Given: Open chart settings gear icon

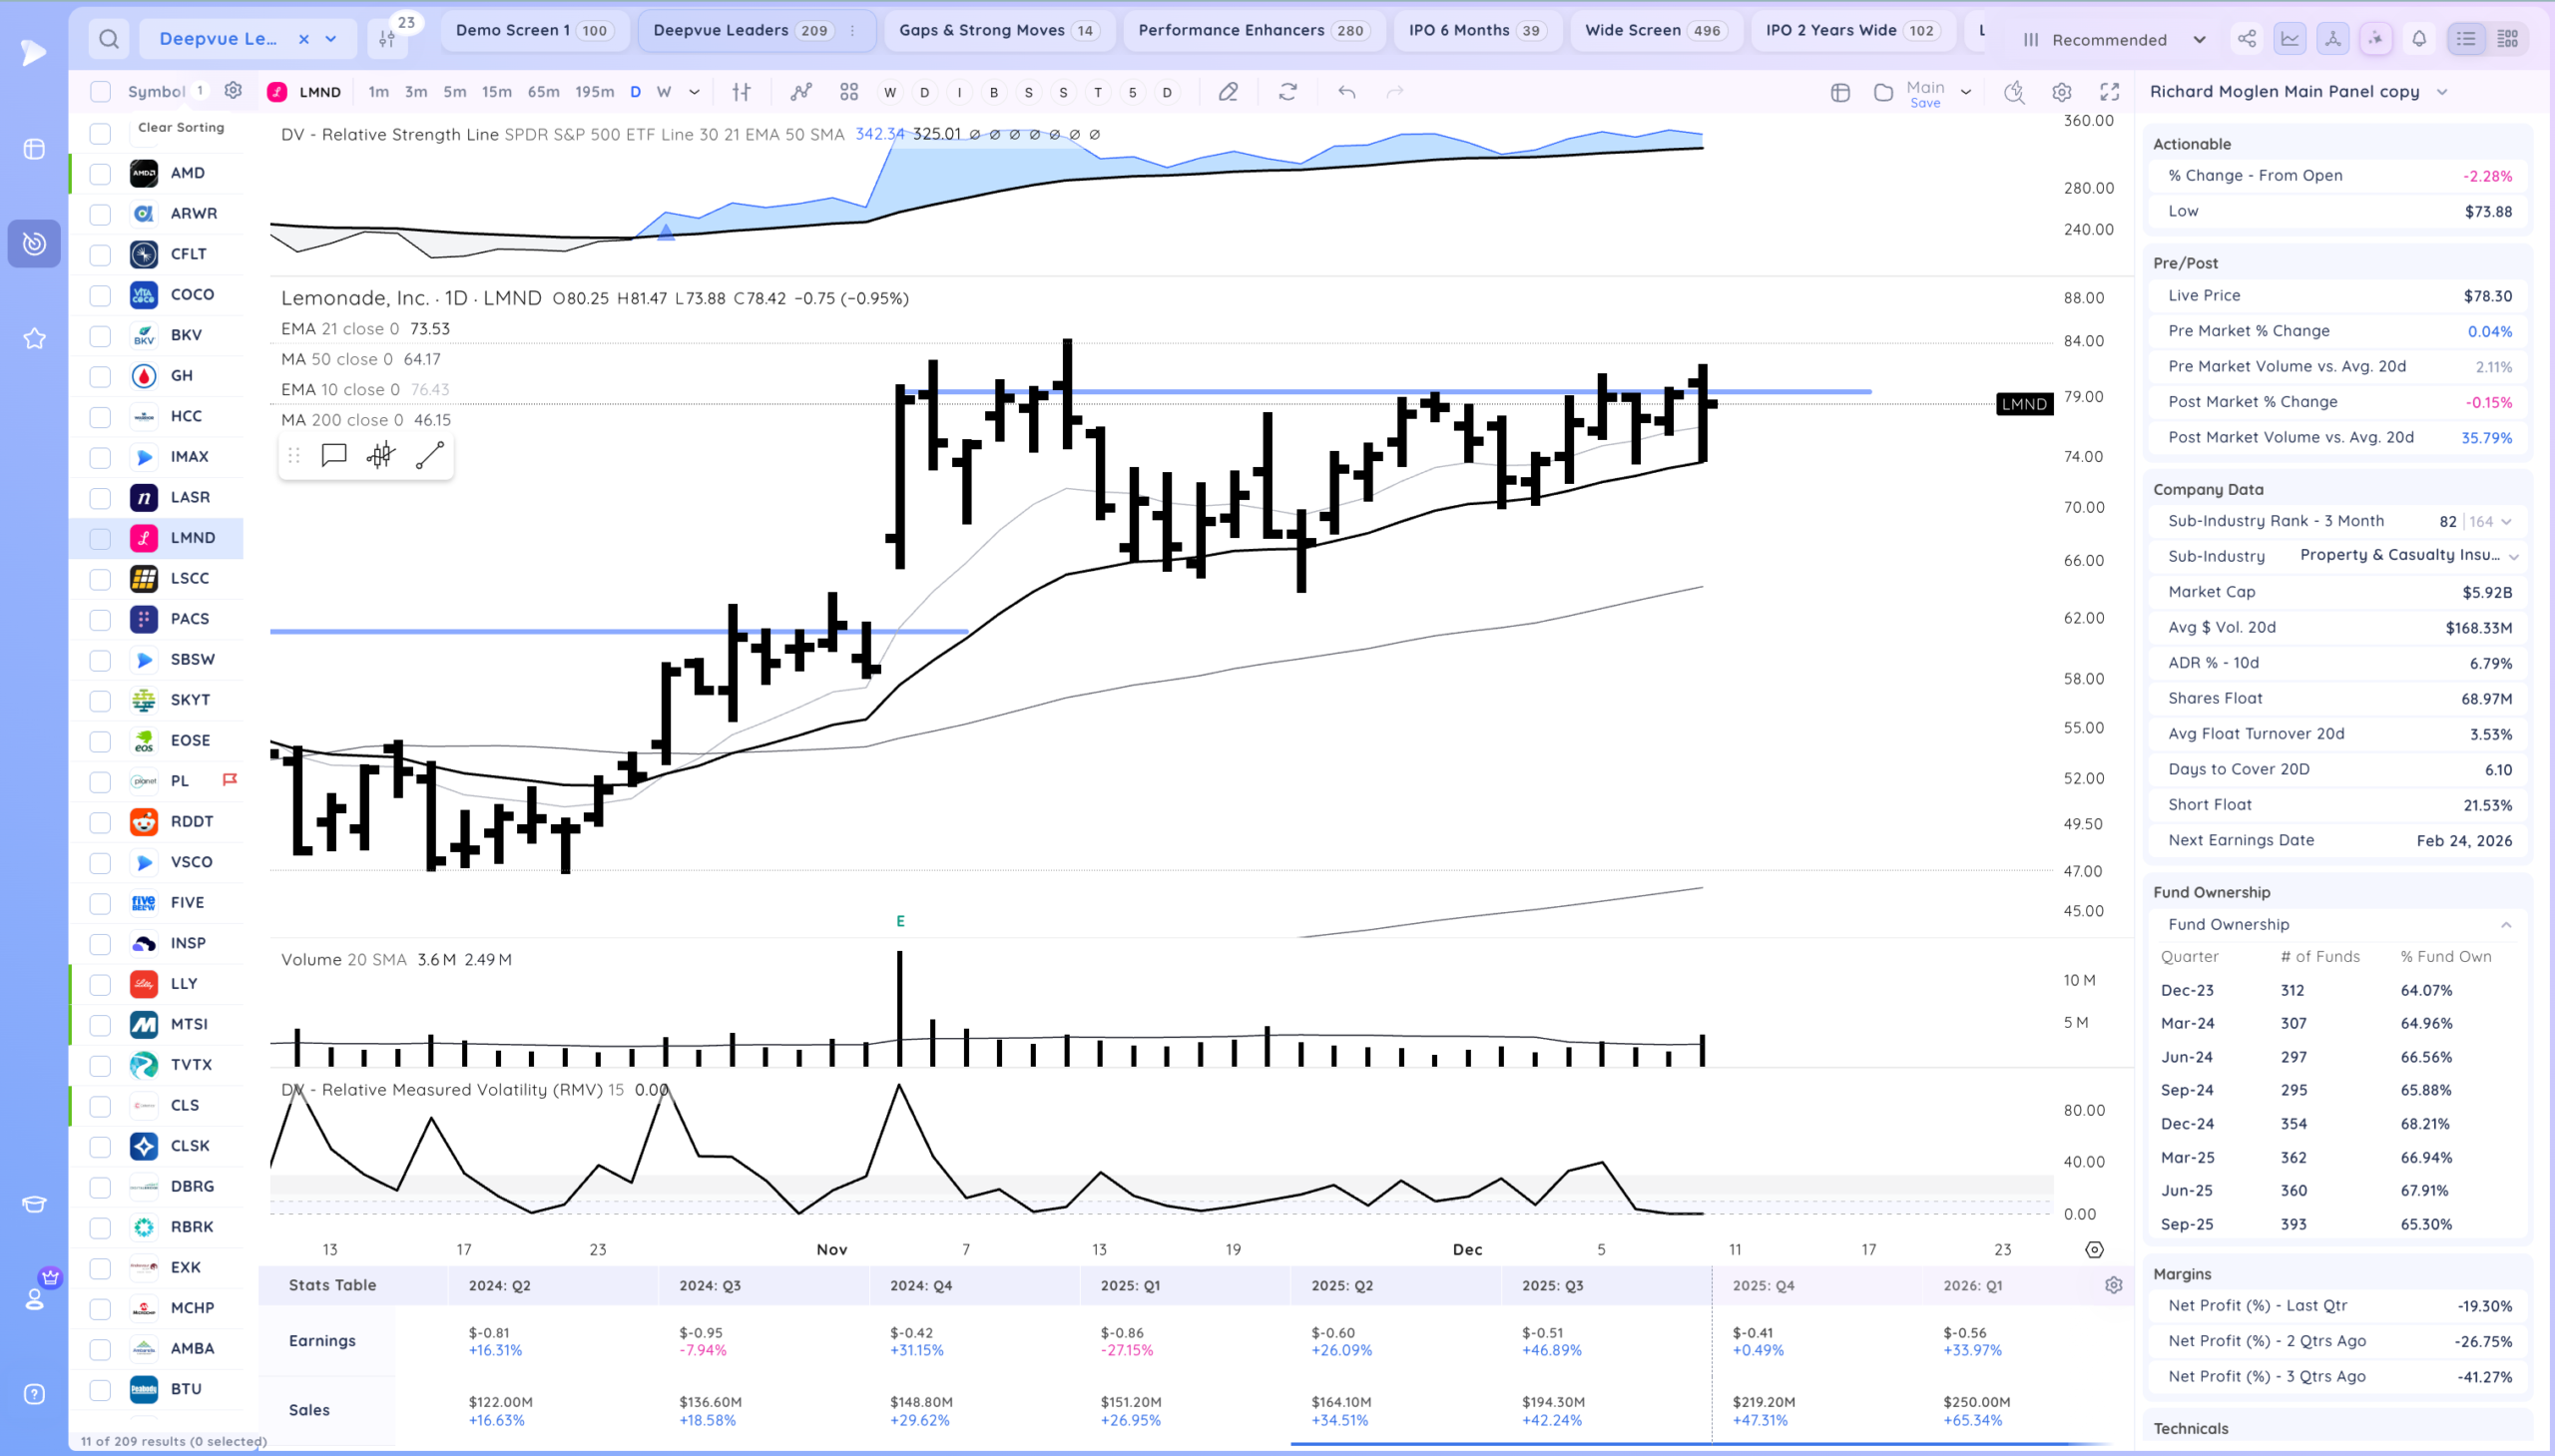Looking at the screenshot, I should (x=2061, y=92).
